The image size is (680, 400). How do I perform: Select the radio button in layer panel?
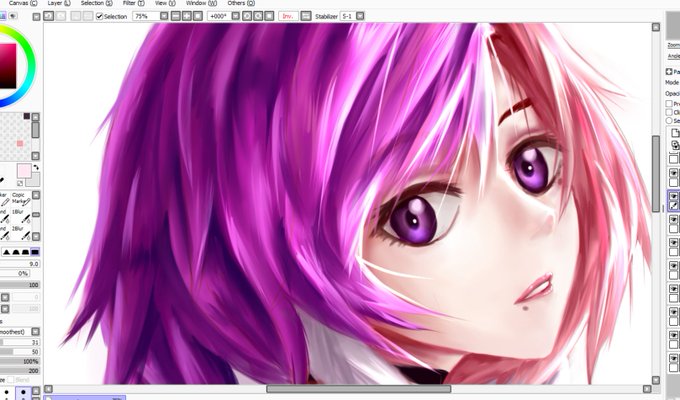point(669,121)
